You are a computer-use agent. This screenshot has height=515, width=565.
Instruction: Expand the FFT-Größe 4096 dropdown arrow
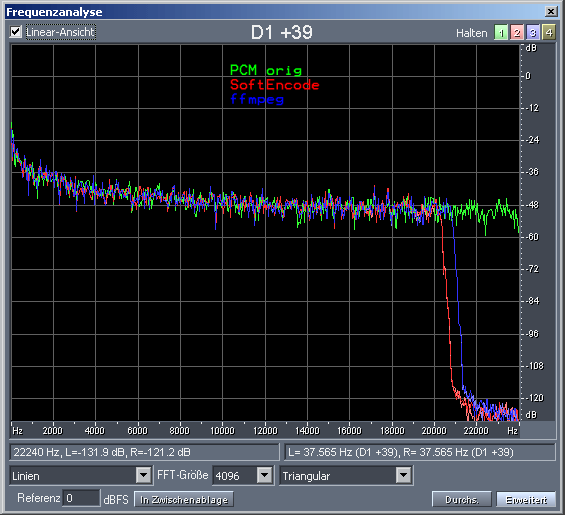(264, 475)
